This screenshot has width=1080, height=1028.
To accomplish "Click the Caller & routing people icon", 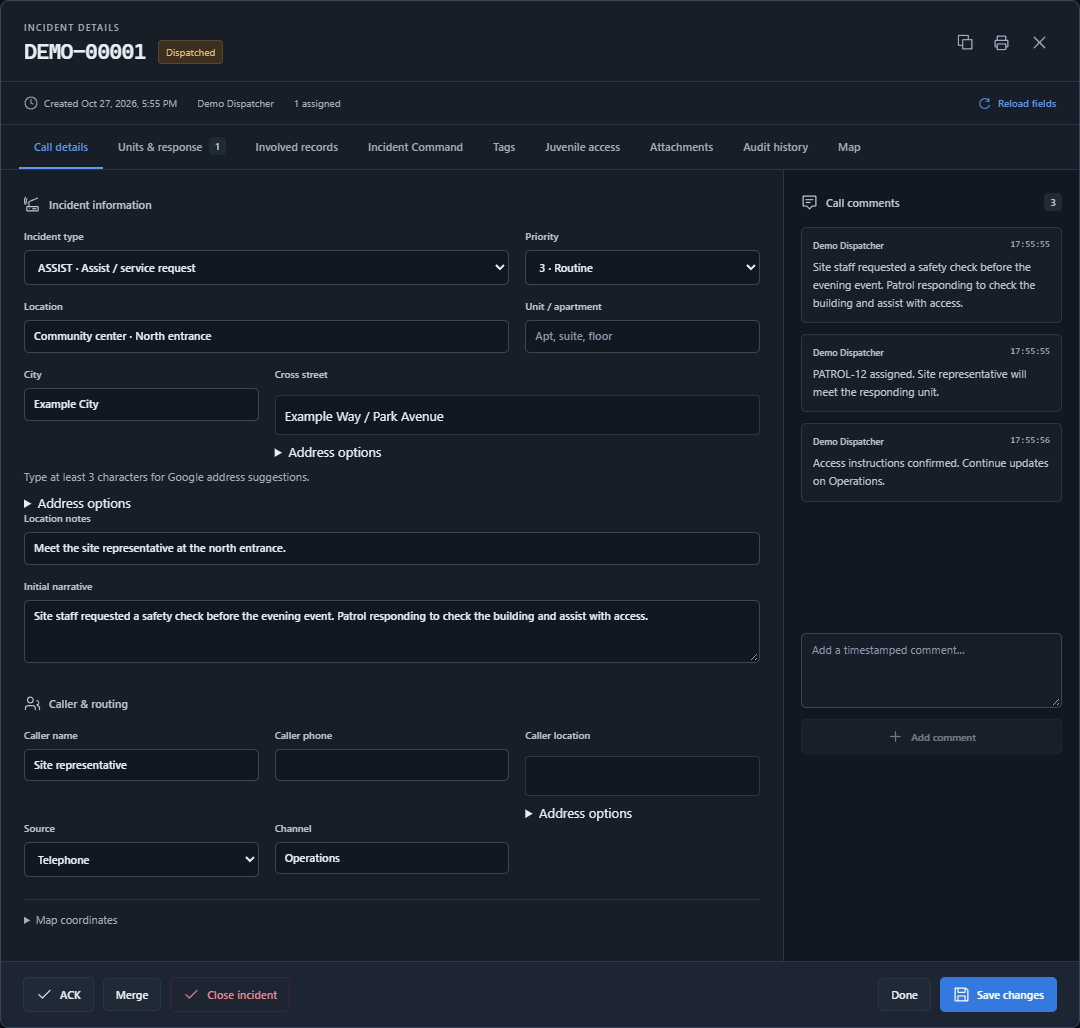I will point(32,704).
